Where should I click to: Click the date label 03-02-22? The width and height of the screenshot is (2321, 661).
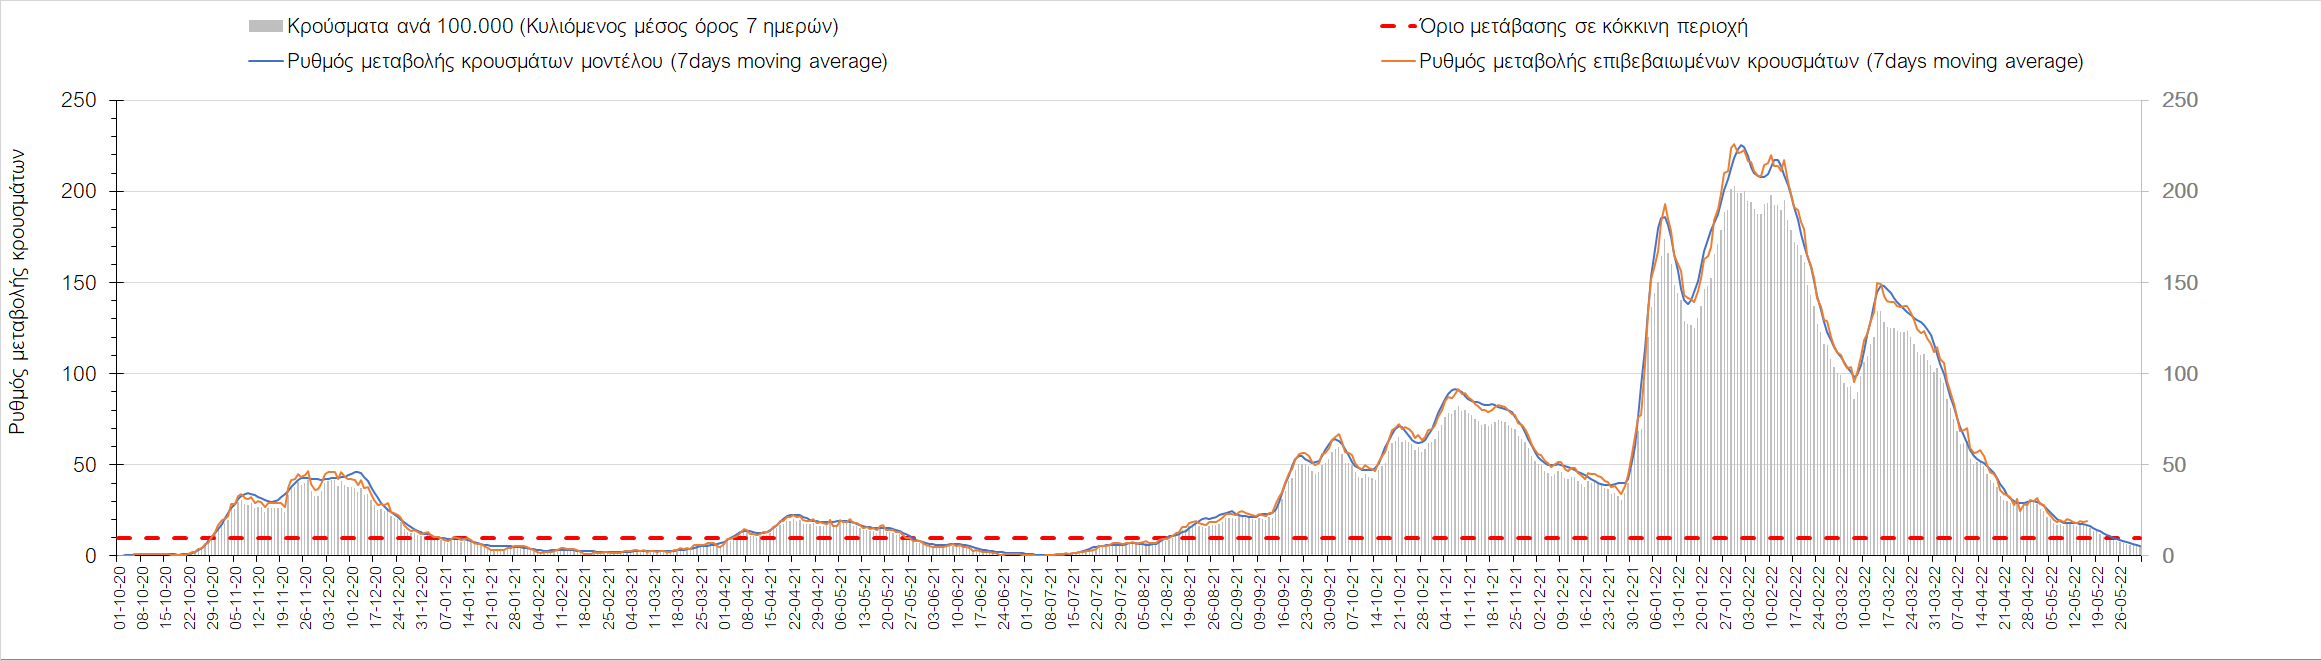pos(1749,598)
